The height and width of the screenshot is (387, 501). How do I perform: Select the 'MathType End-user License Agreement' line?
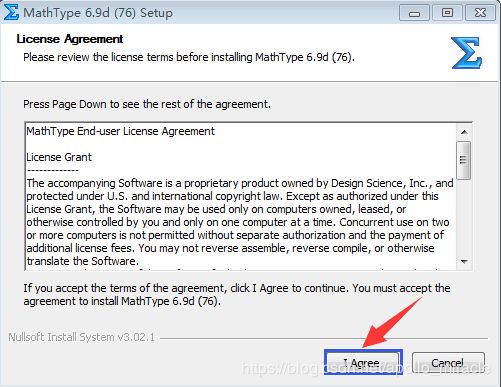pos(120,131)
